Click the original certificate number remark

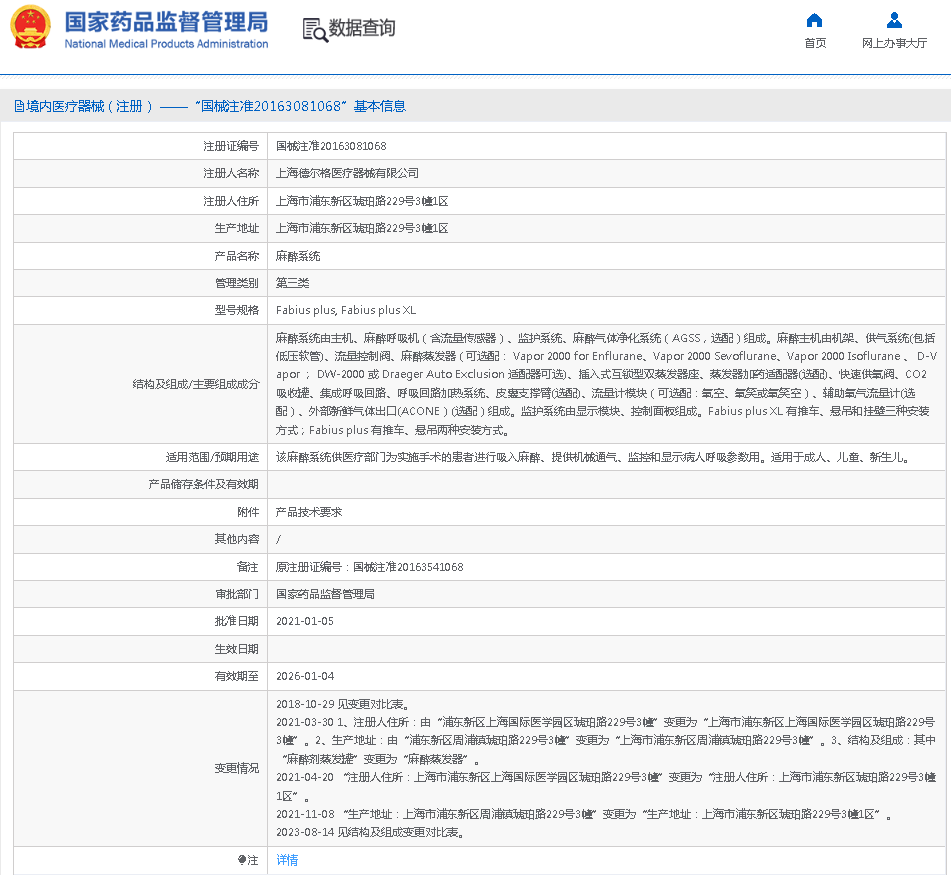[369, 567]
